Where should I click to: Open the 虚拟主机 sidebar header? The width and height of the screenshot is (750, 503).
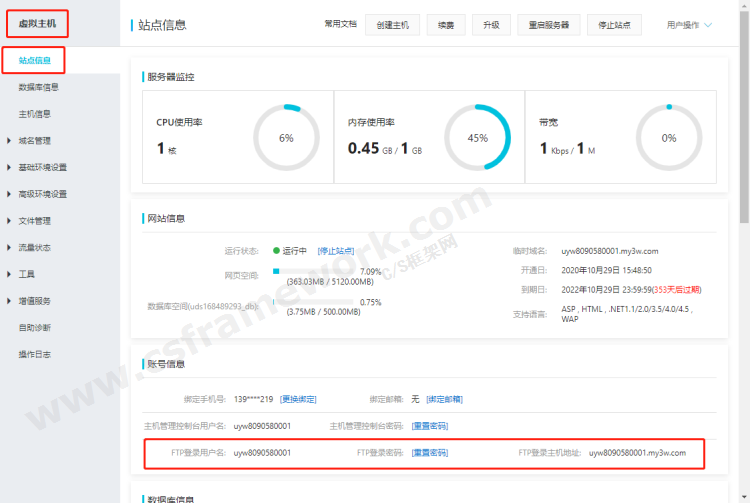37,23
